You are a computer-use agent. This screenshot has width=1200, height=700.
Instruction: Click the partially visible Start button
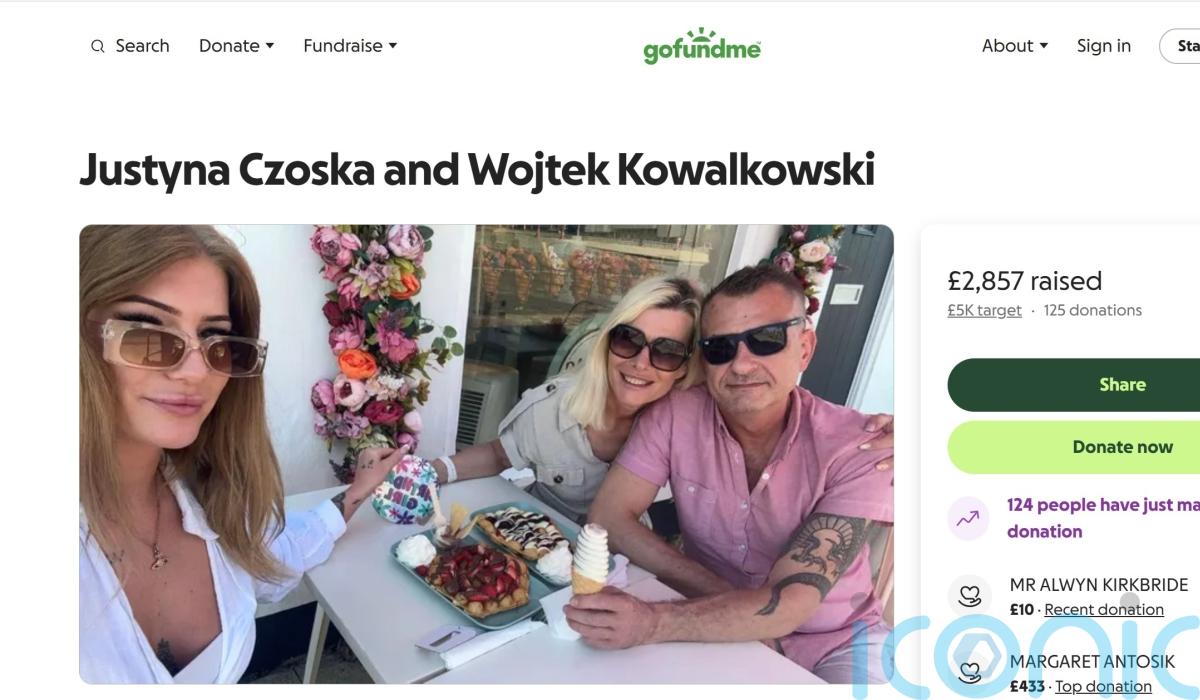(1180, 46)
